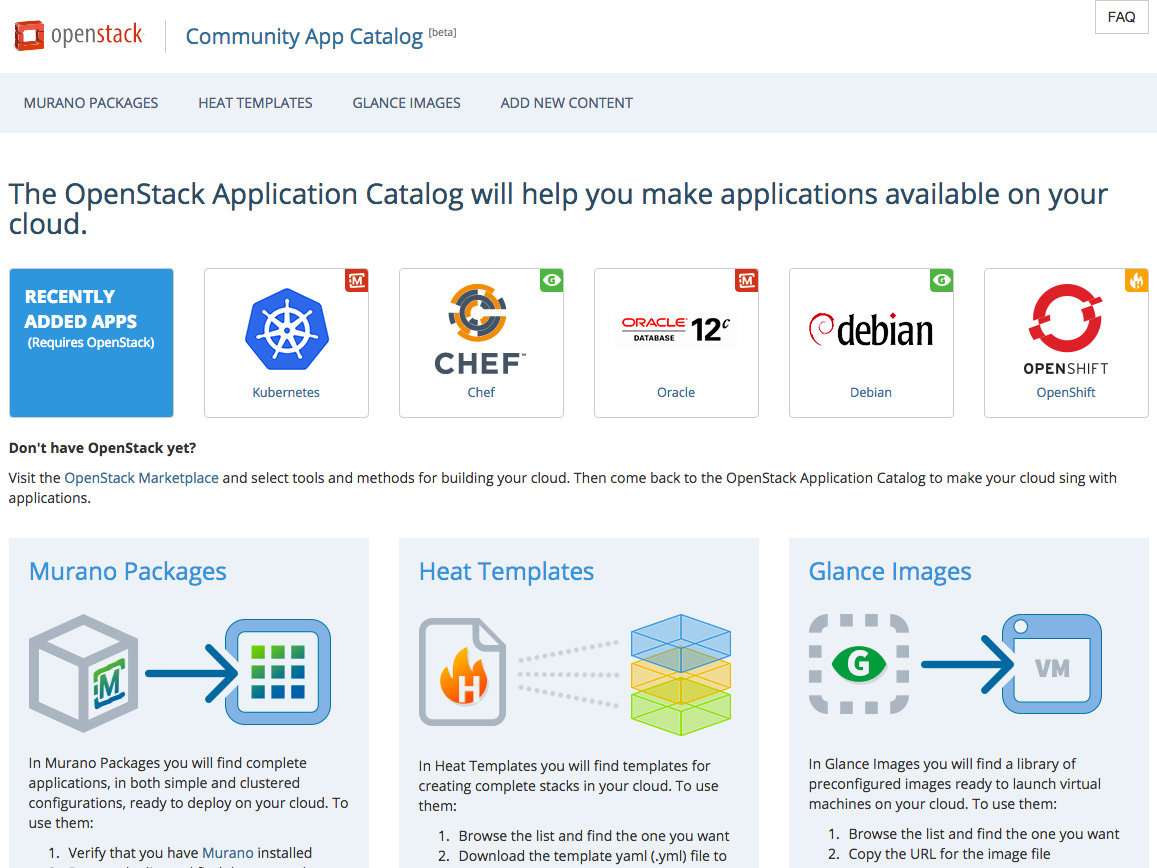Click the Chef logo icon
The width and height of the screenshot is (1157, 868).
[x=480, y=330]
